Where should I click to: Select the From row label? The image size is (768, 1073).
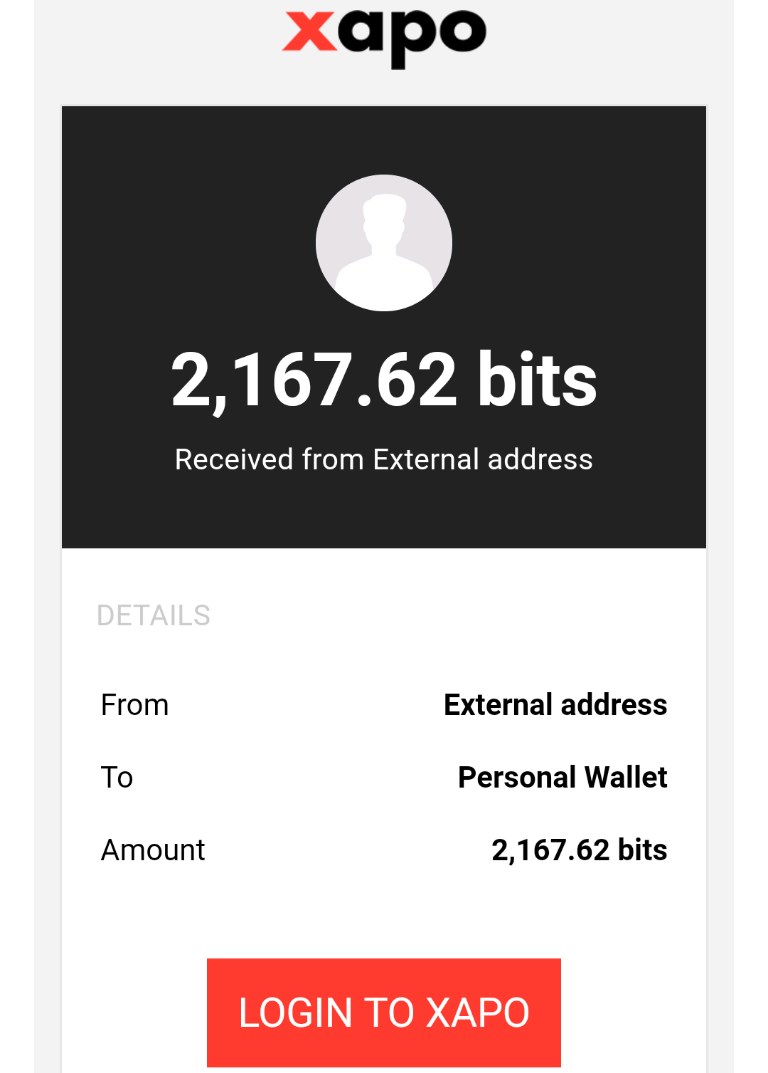click(x=134, y=705)
